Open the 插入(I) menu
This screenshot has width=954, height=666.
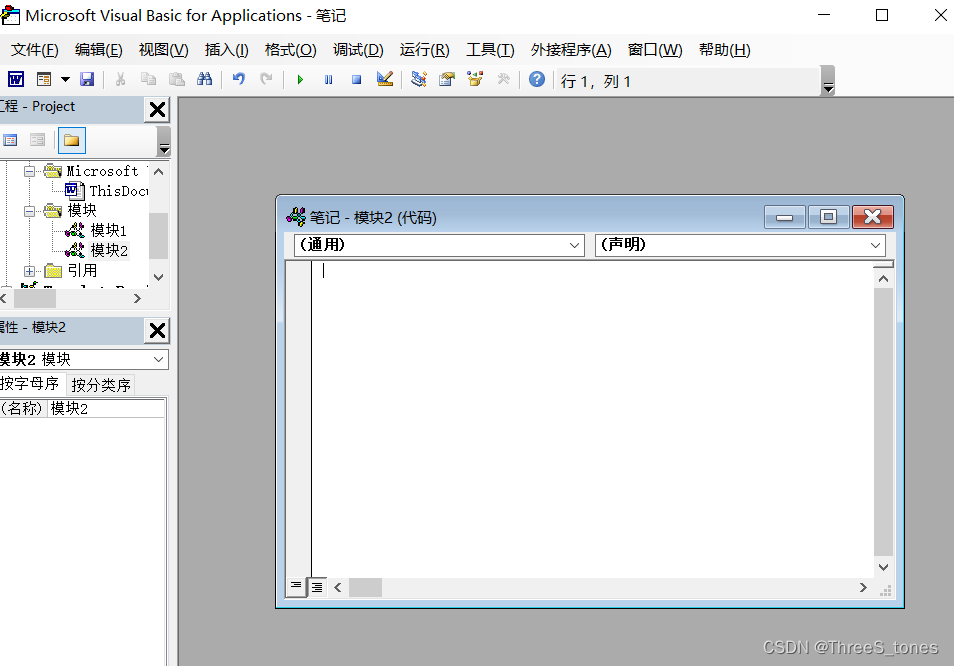227,50
